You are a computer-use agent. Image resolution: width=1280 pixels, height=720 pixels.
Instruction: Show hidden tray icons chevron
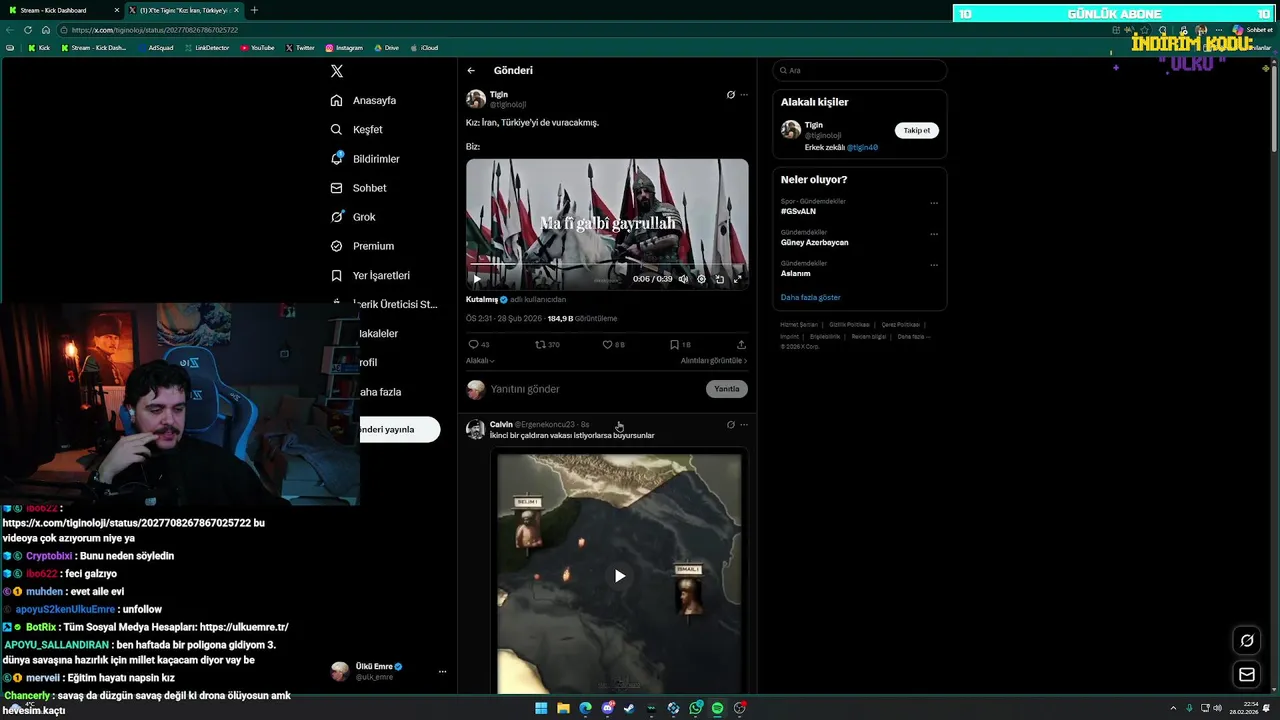pyautogui.click(x=1173, y=708)
